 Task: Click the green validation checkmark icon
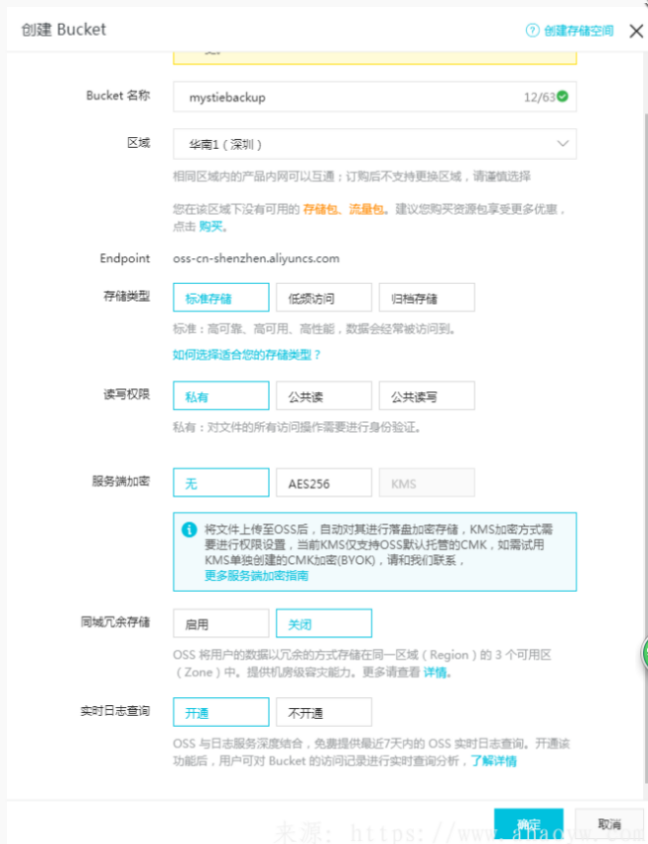[x=563, y=97]
